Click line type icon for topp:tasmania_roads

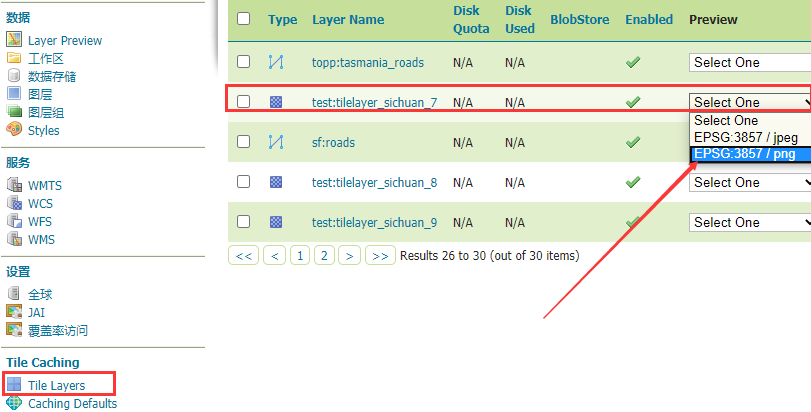coord(276,62)
